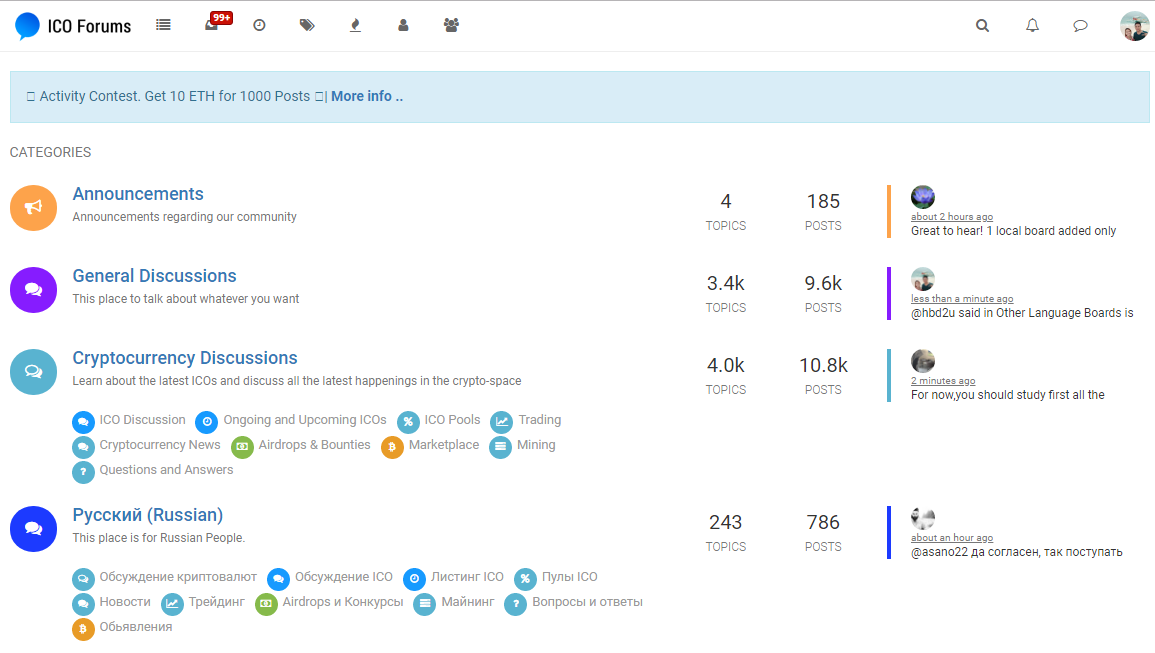Open Cryptocurrency News subcategory

tap(160, 444)
